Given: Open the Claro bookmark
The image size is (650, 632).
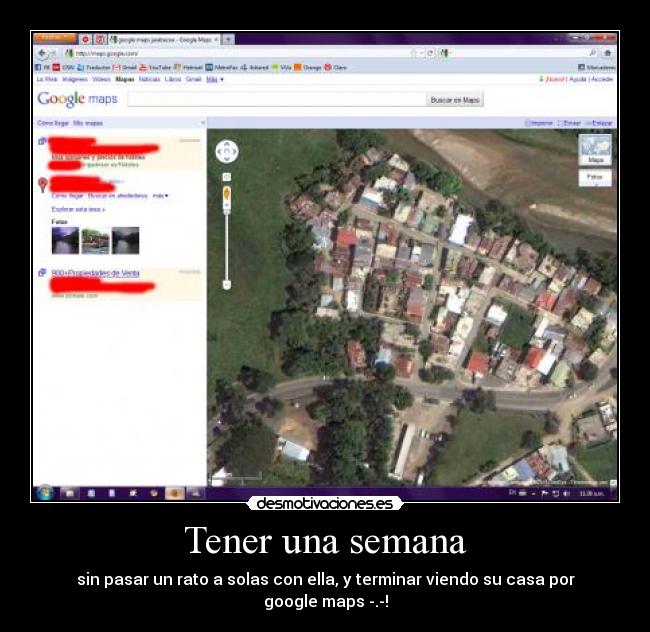Looking at the screenshot, I should coord(335,67).
